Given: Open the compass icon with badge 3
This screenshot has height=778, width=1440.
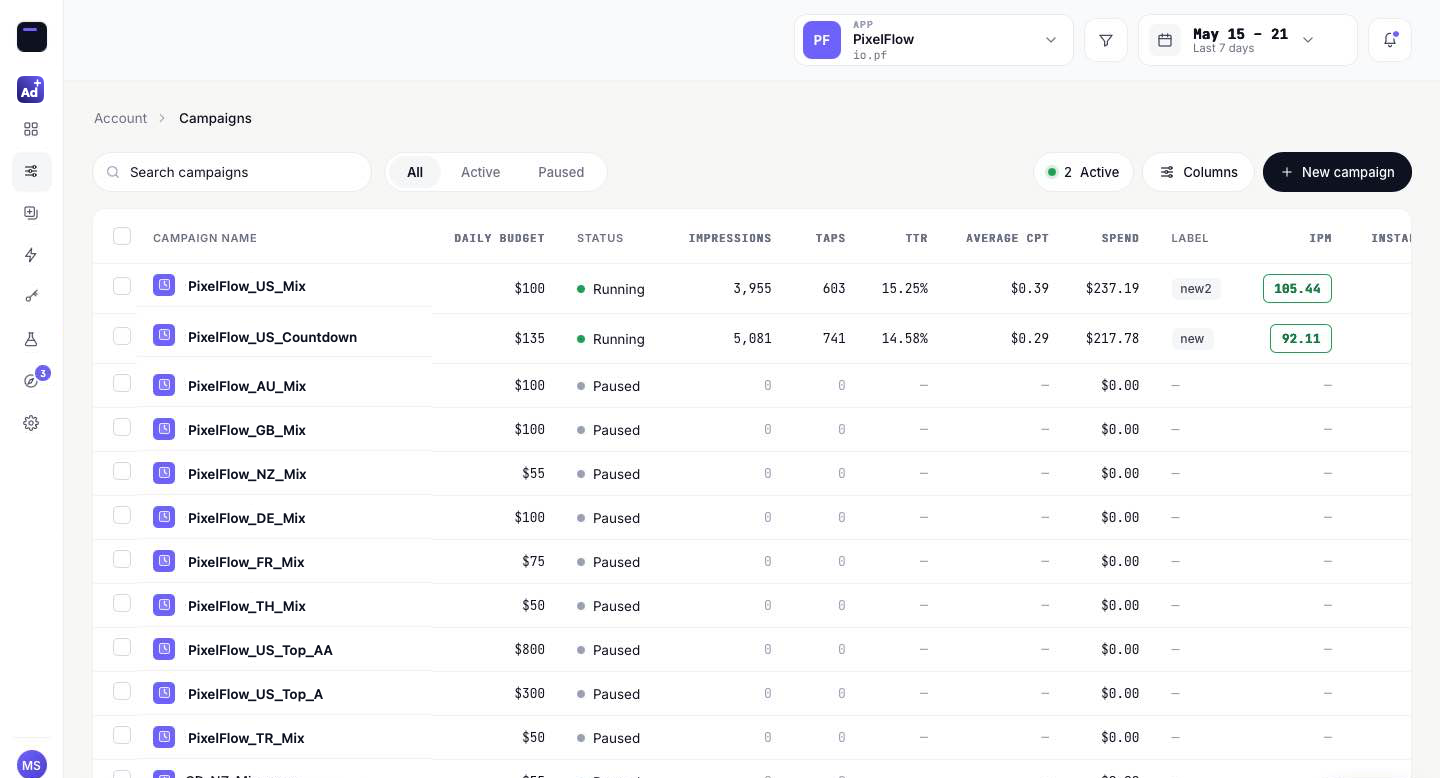Looking at the screenshot, I should click(31, 381).
